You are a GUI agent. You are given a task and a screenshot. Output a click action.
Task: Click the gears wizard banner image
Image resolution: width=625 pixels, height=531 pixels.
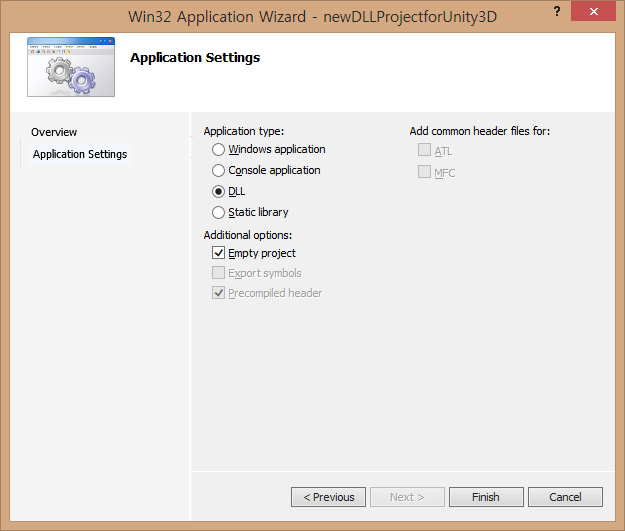coord(71,67)
